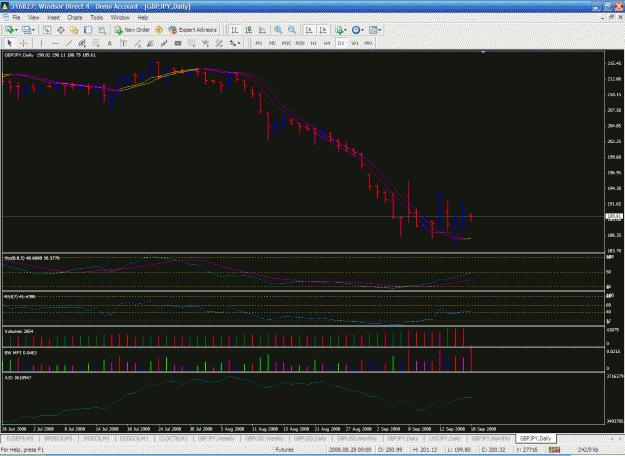
Task: Open the Periods clock dropdown
Action: [x=362, y=30]
